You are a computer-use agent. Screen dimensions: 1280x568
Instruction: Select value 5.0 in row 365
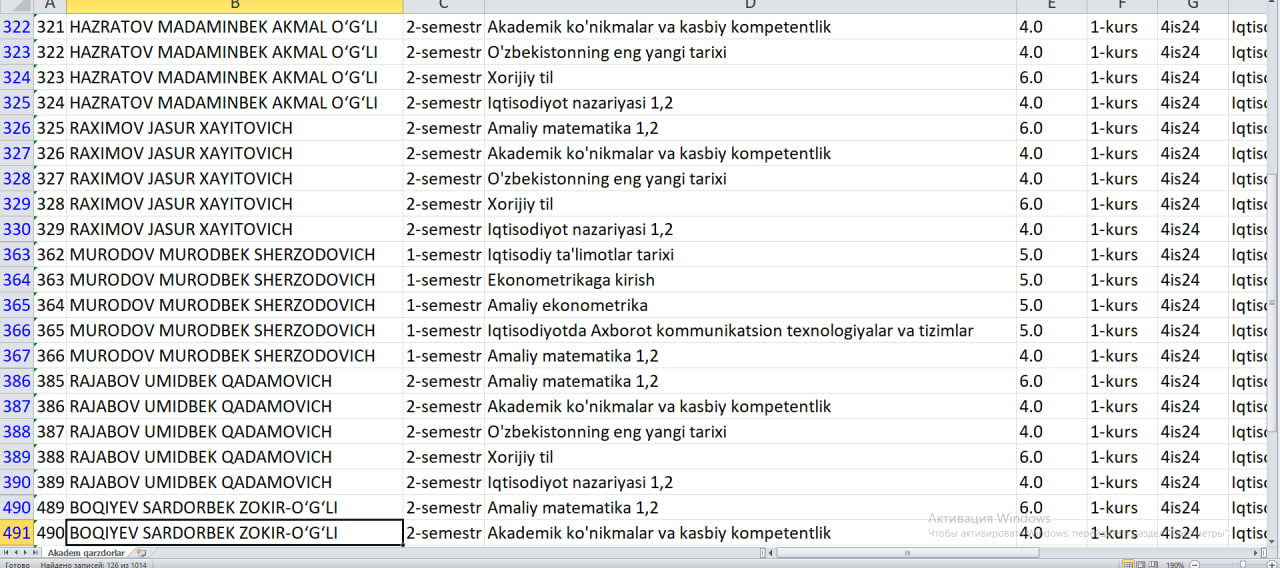1051,305
